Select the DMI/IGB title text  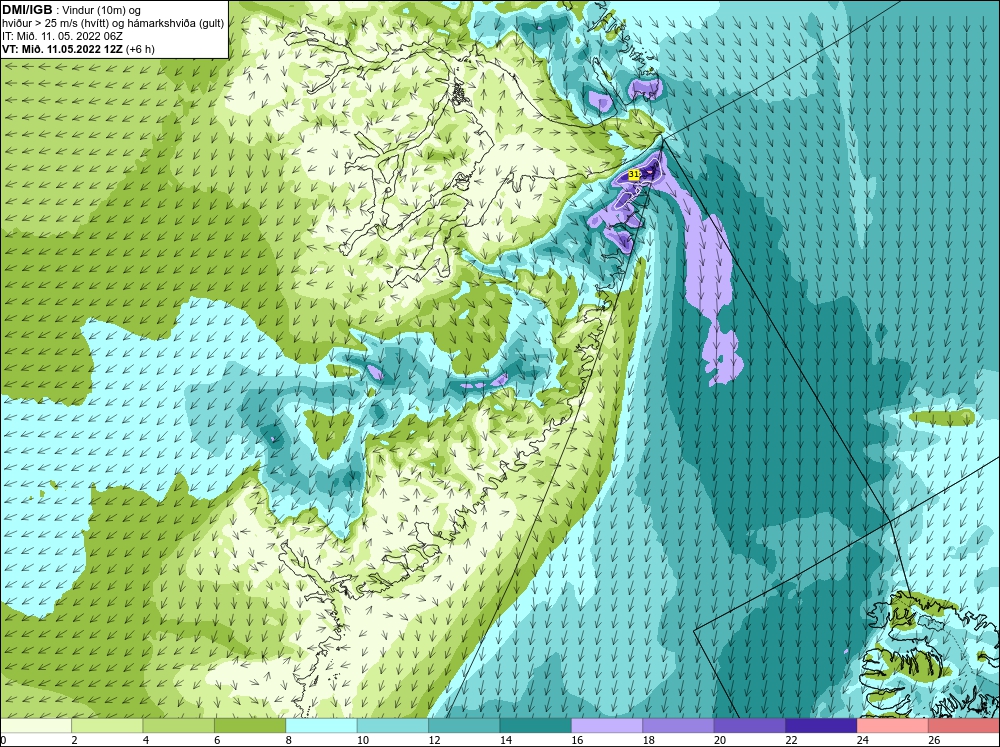click(27, 10)
